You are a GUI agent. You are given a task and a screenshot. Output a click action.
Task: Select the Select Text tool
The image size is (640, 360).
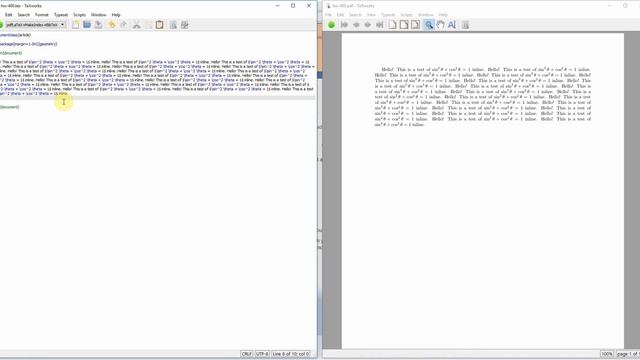click(x=451, y=25)
